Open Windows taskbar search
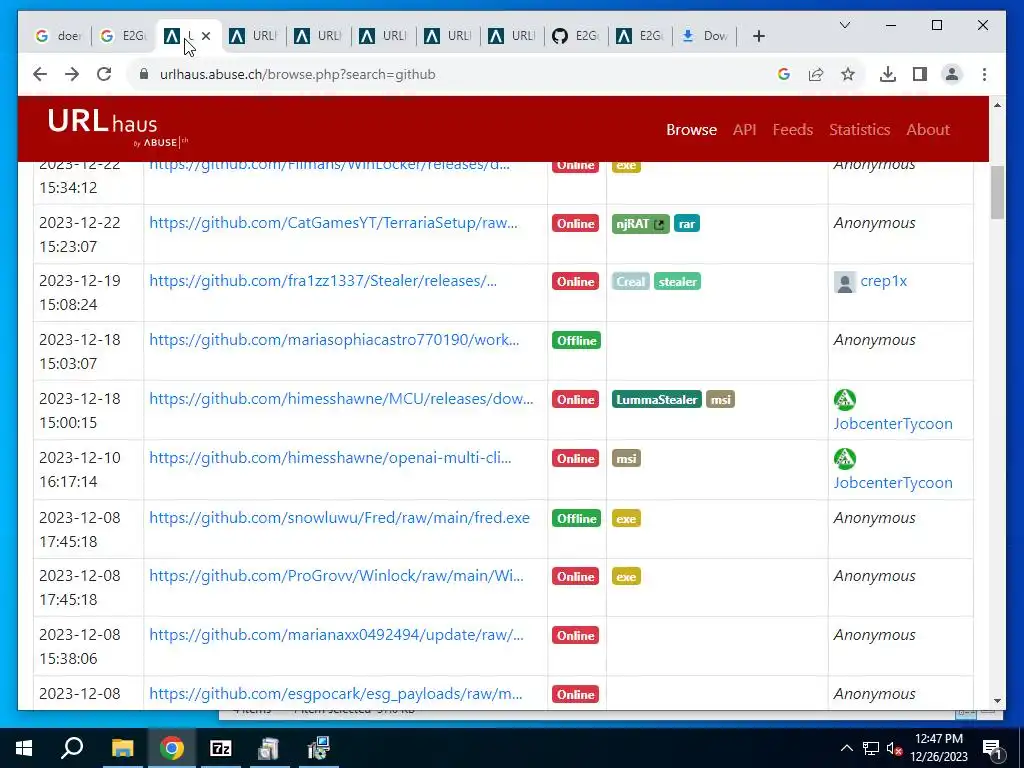Image resolution: width=1024 pixels, height=768 pixels. [72, 748]
